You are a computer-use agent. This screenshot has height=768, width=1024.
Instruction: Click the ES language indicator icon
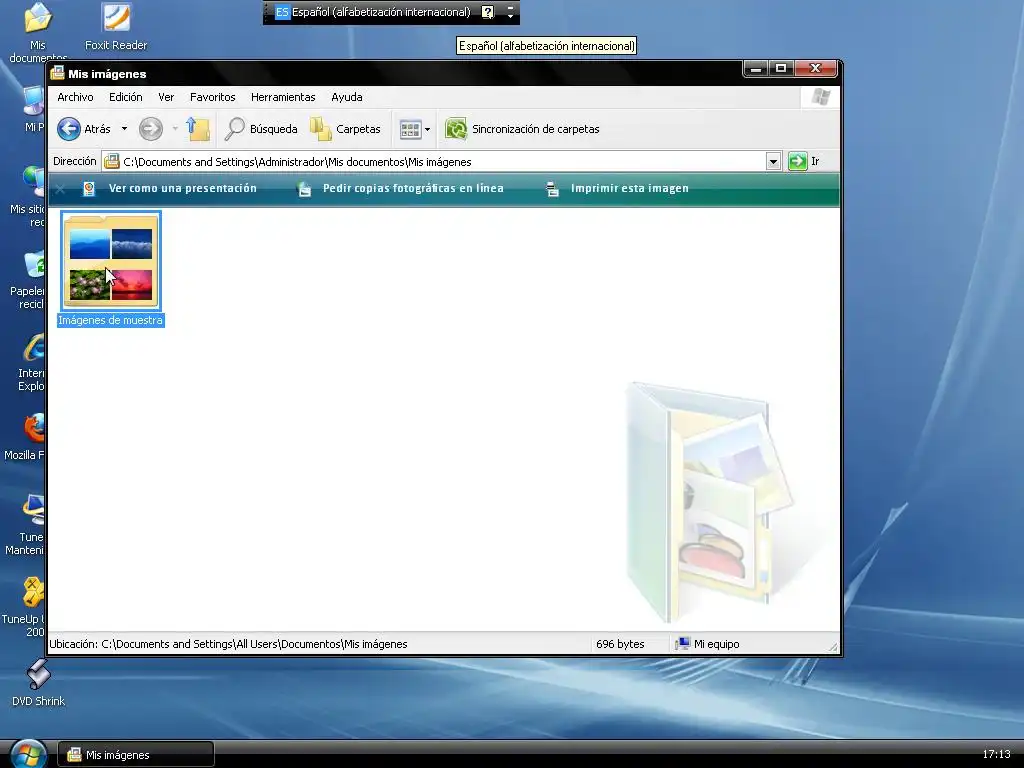(x=282, y=12)
